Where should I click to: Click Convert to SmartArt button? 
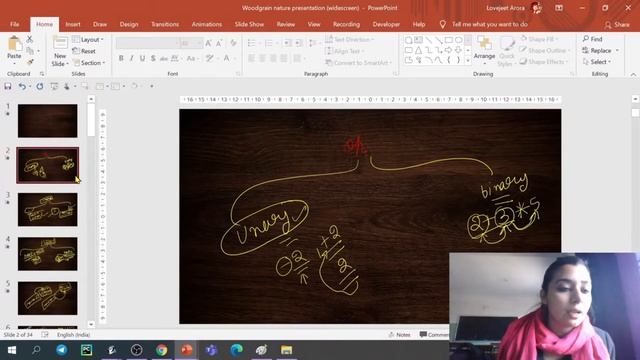[358, 62]
